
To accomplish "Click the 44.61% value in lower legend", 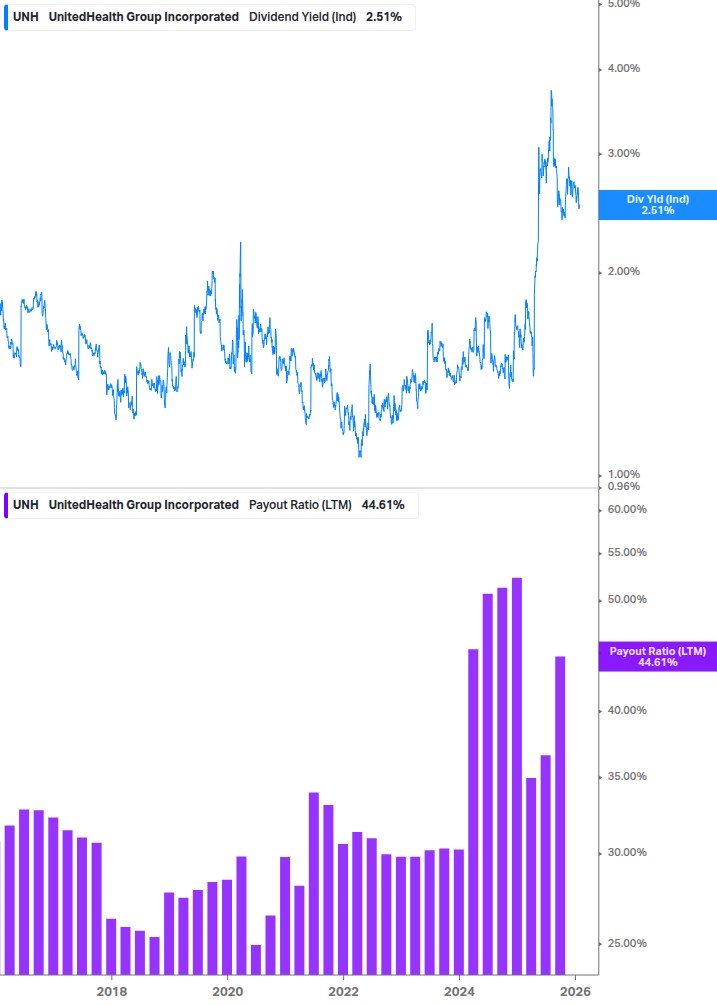I will [x=383, y=505].
